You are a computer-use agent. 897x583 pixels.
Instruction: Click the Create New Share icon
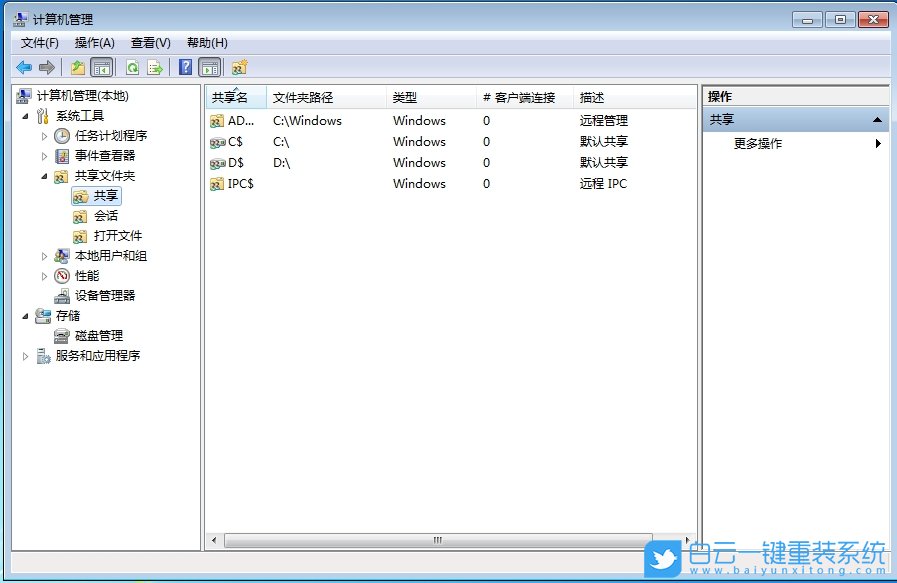pos(238,66)
